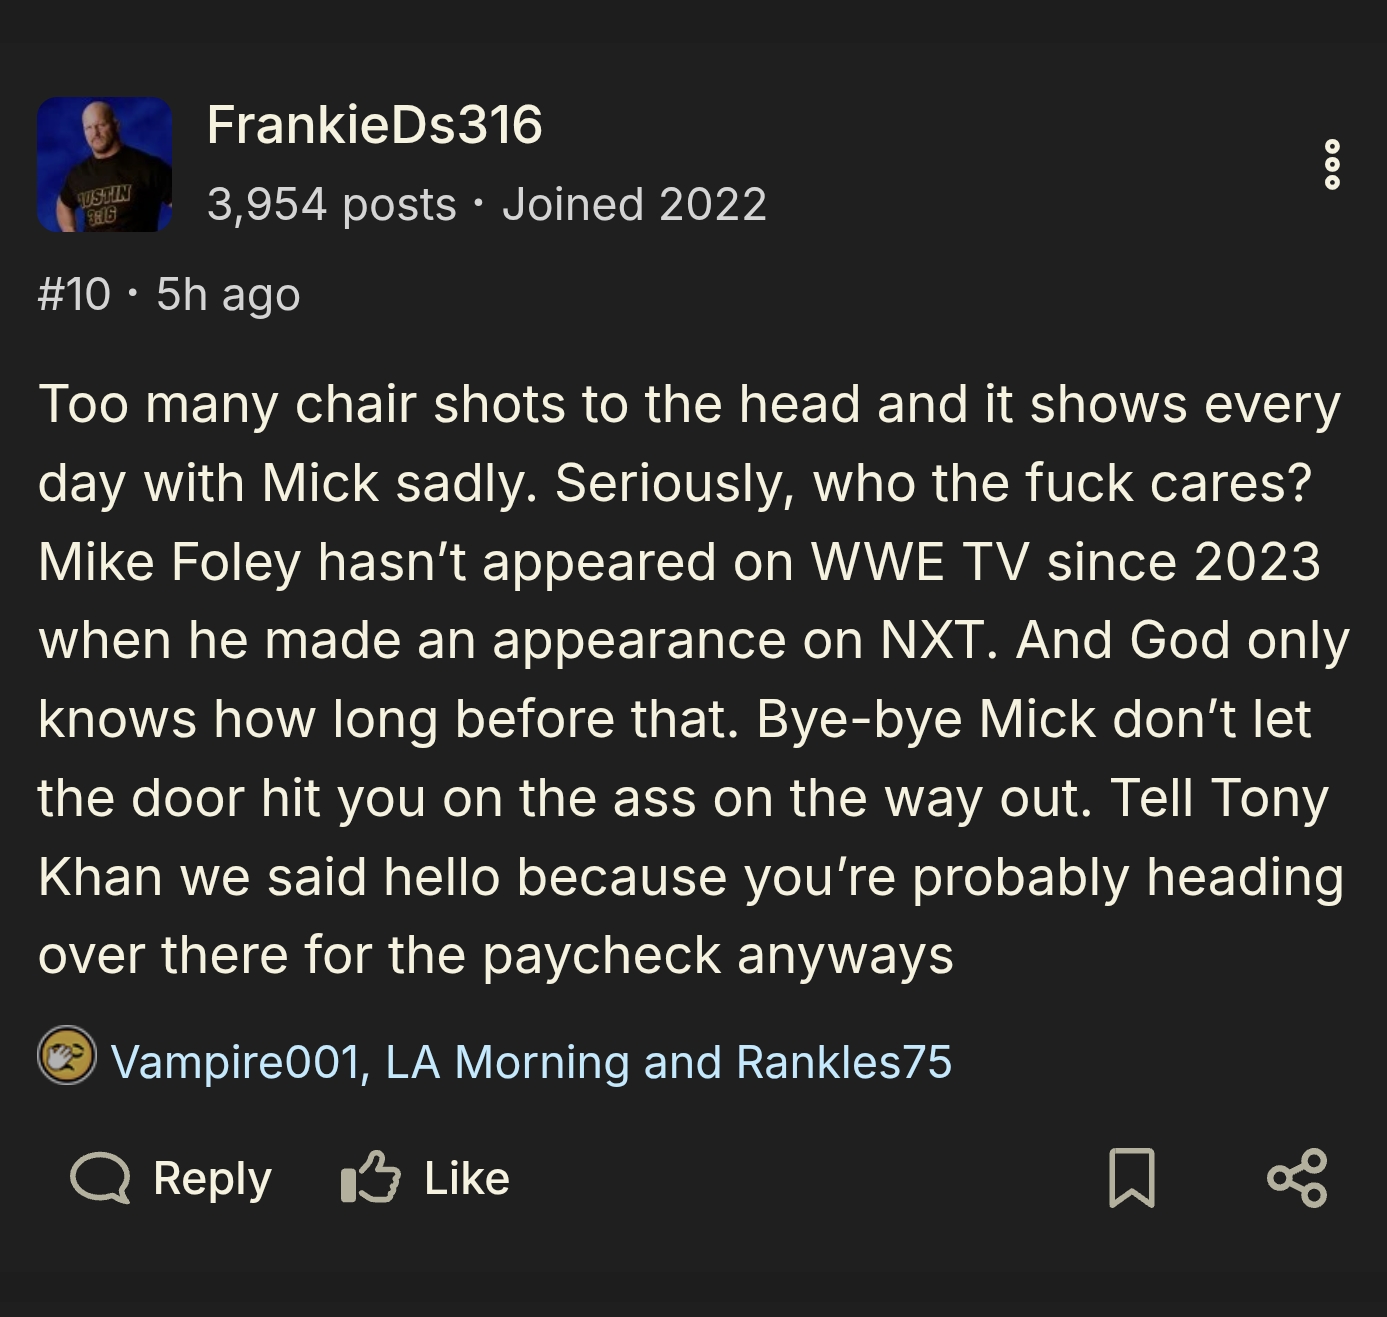This screenshot has width=1387, height=1317.
Task: Click the #10 post number permalink
Action: [74, 294]
